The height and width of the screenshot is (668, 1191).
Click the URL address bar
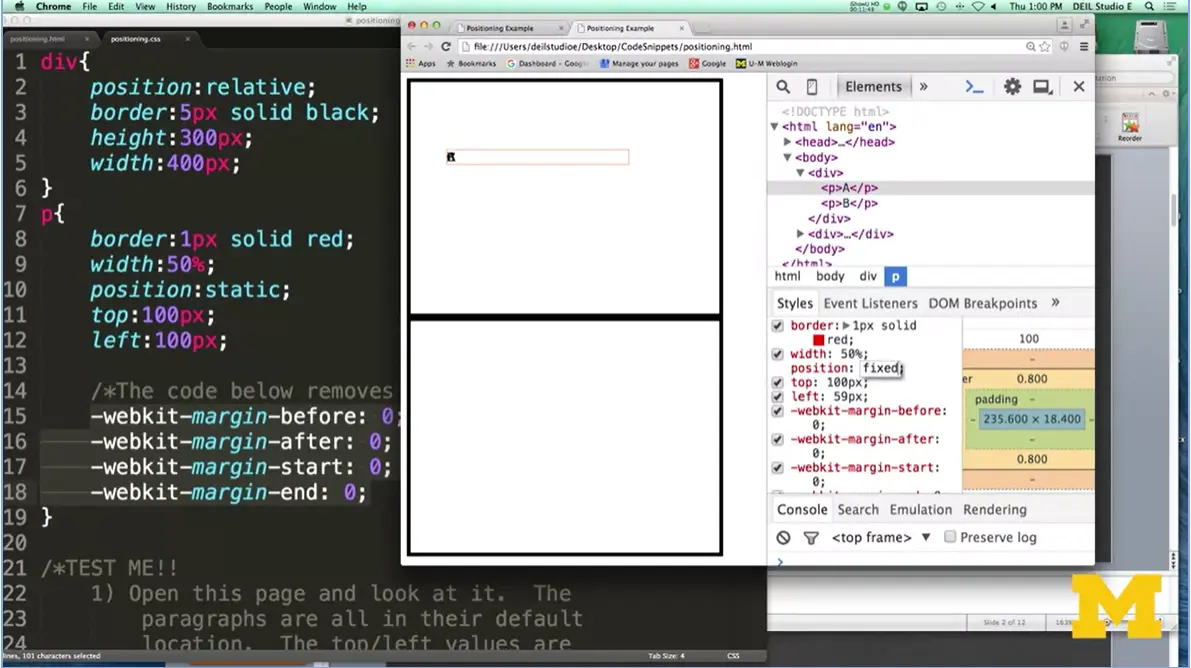[740, 47]
